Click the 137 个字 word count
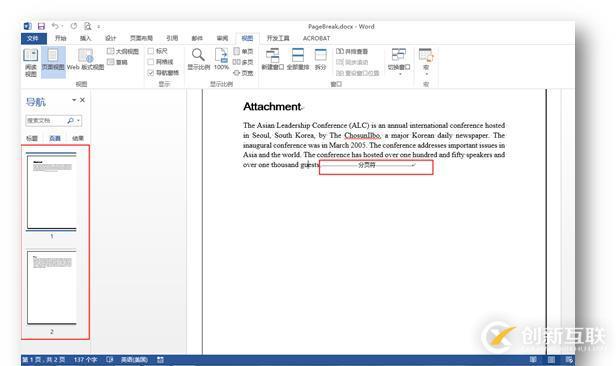The image size is (616, 366). point(85,360)
